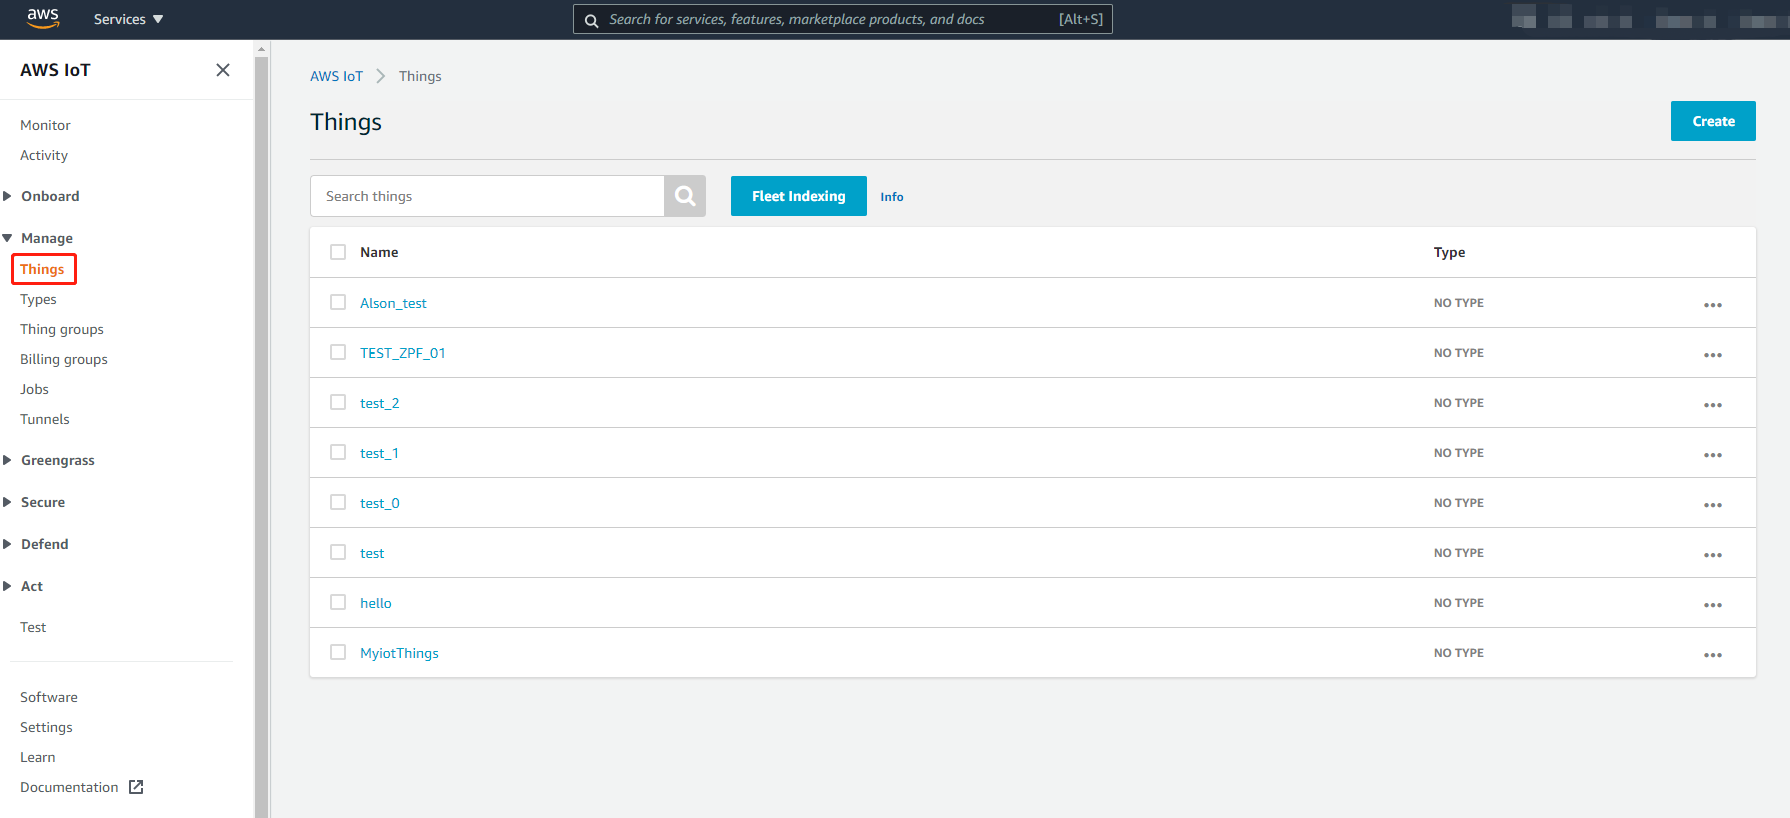Check the Alson_test checkbox
The height and width of the screenshot is (818, 1790).
338,302
